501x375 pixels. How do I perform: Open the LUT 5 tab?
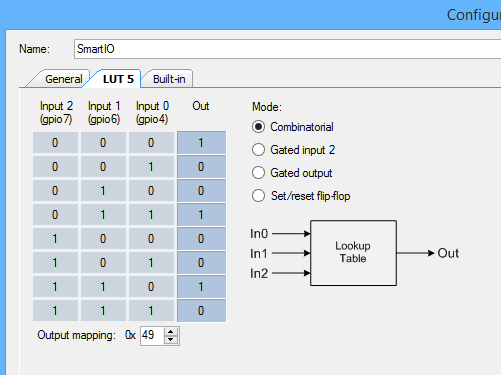tap(118, 79)
